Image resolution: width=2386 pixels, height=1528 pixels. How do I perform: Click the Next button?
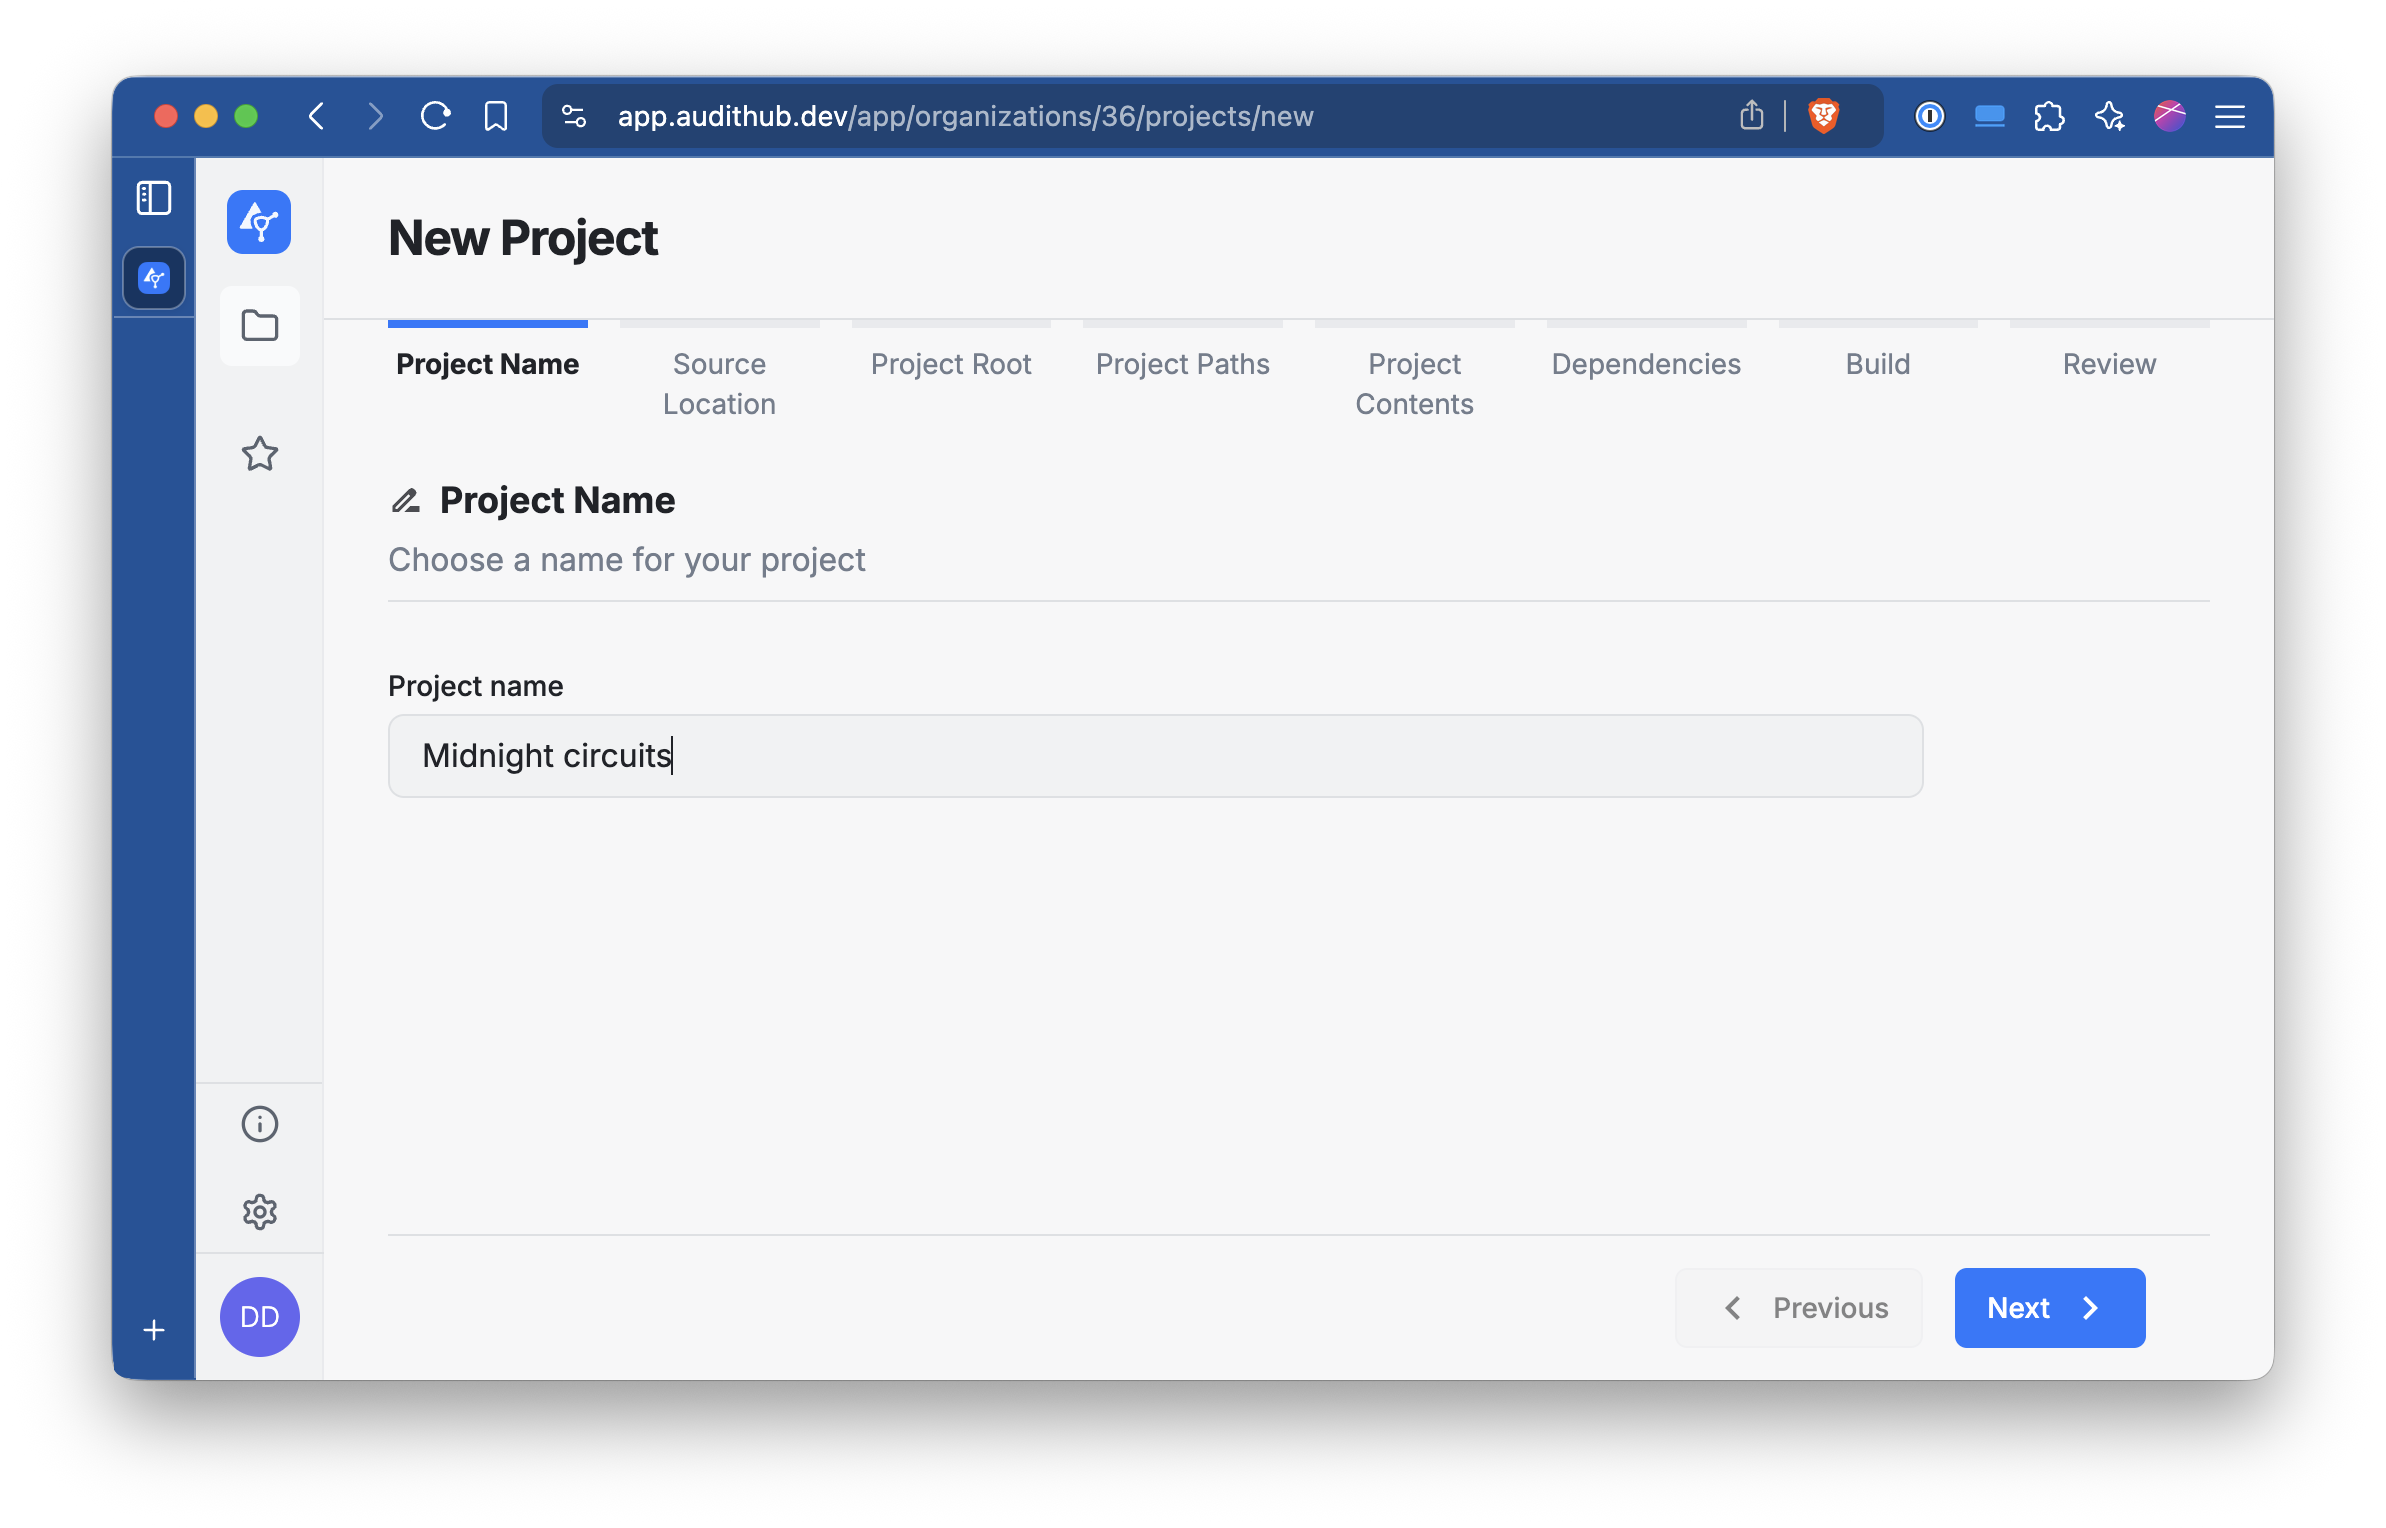coord(2049,1308)
